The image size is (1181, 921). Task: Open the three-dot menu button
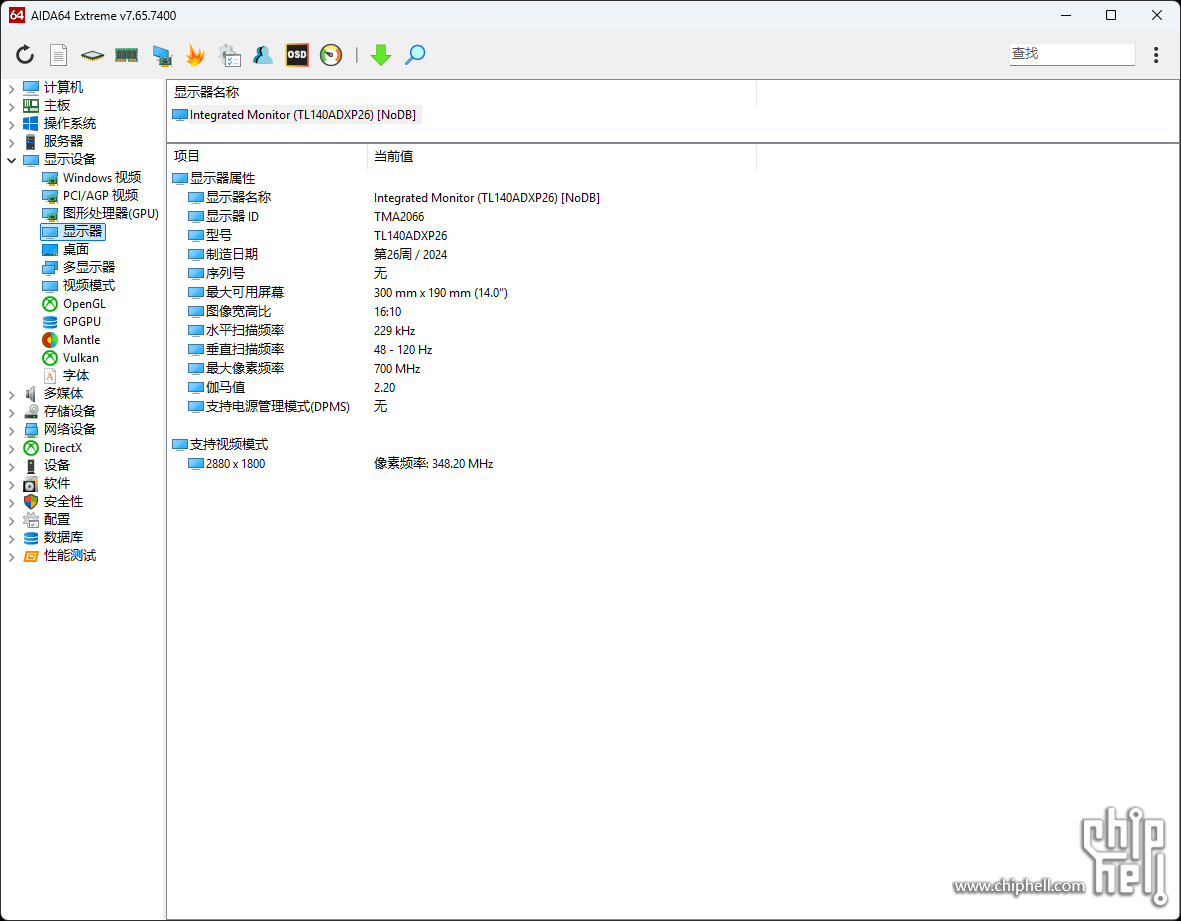tap(1155, 54)
